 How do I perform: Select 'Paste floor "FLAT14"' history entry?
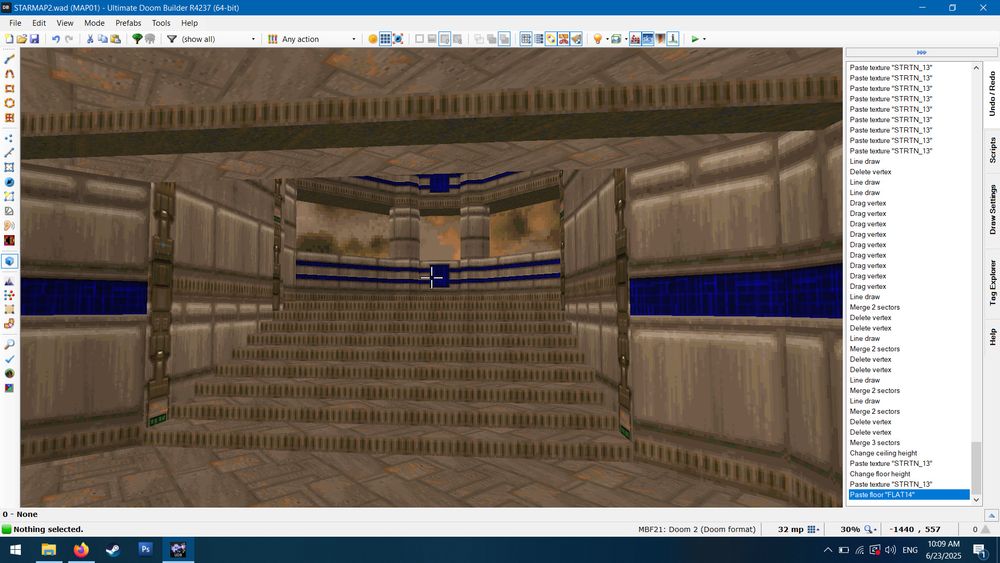pyautogui.click(x=909, y=495)
